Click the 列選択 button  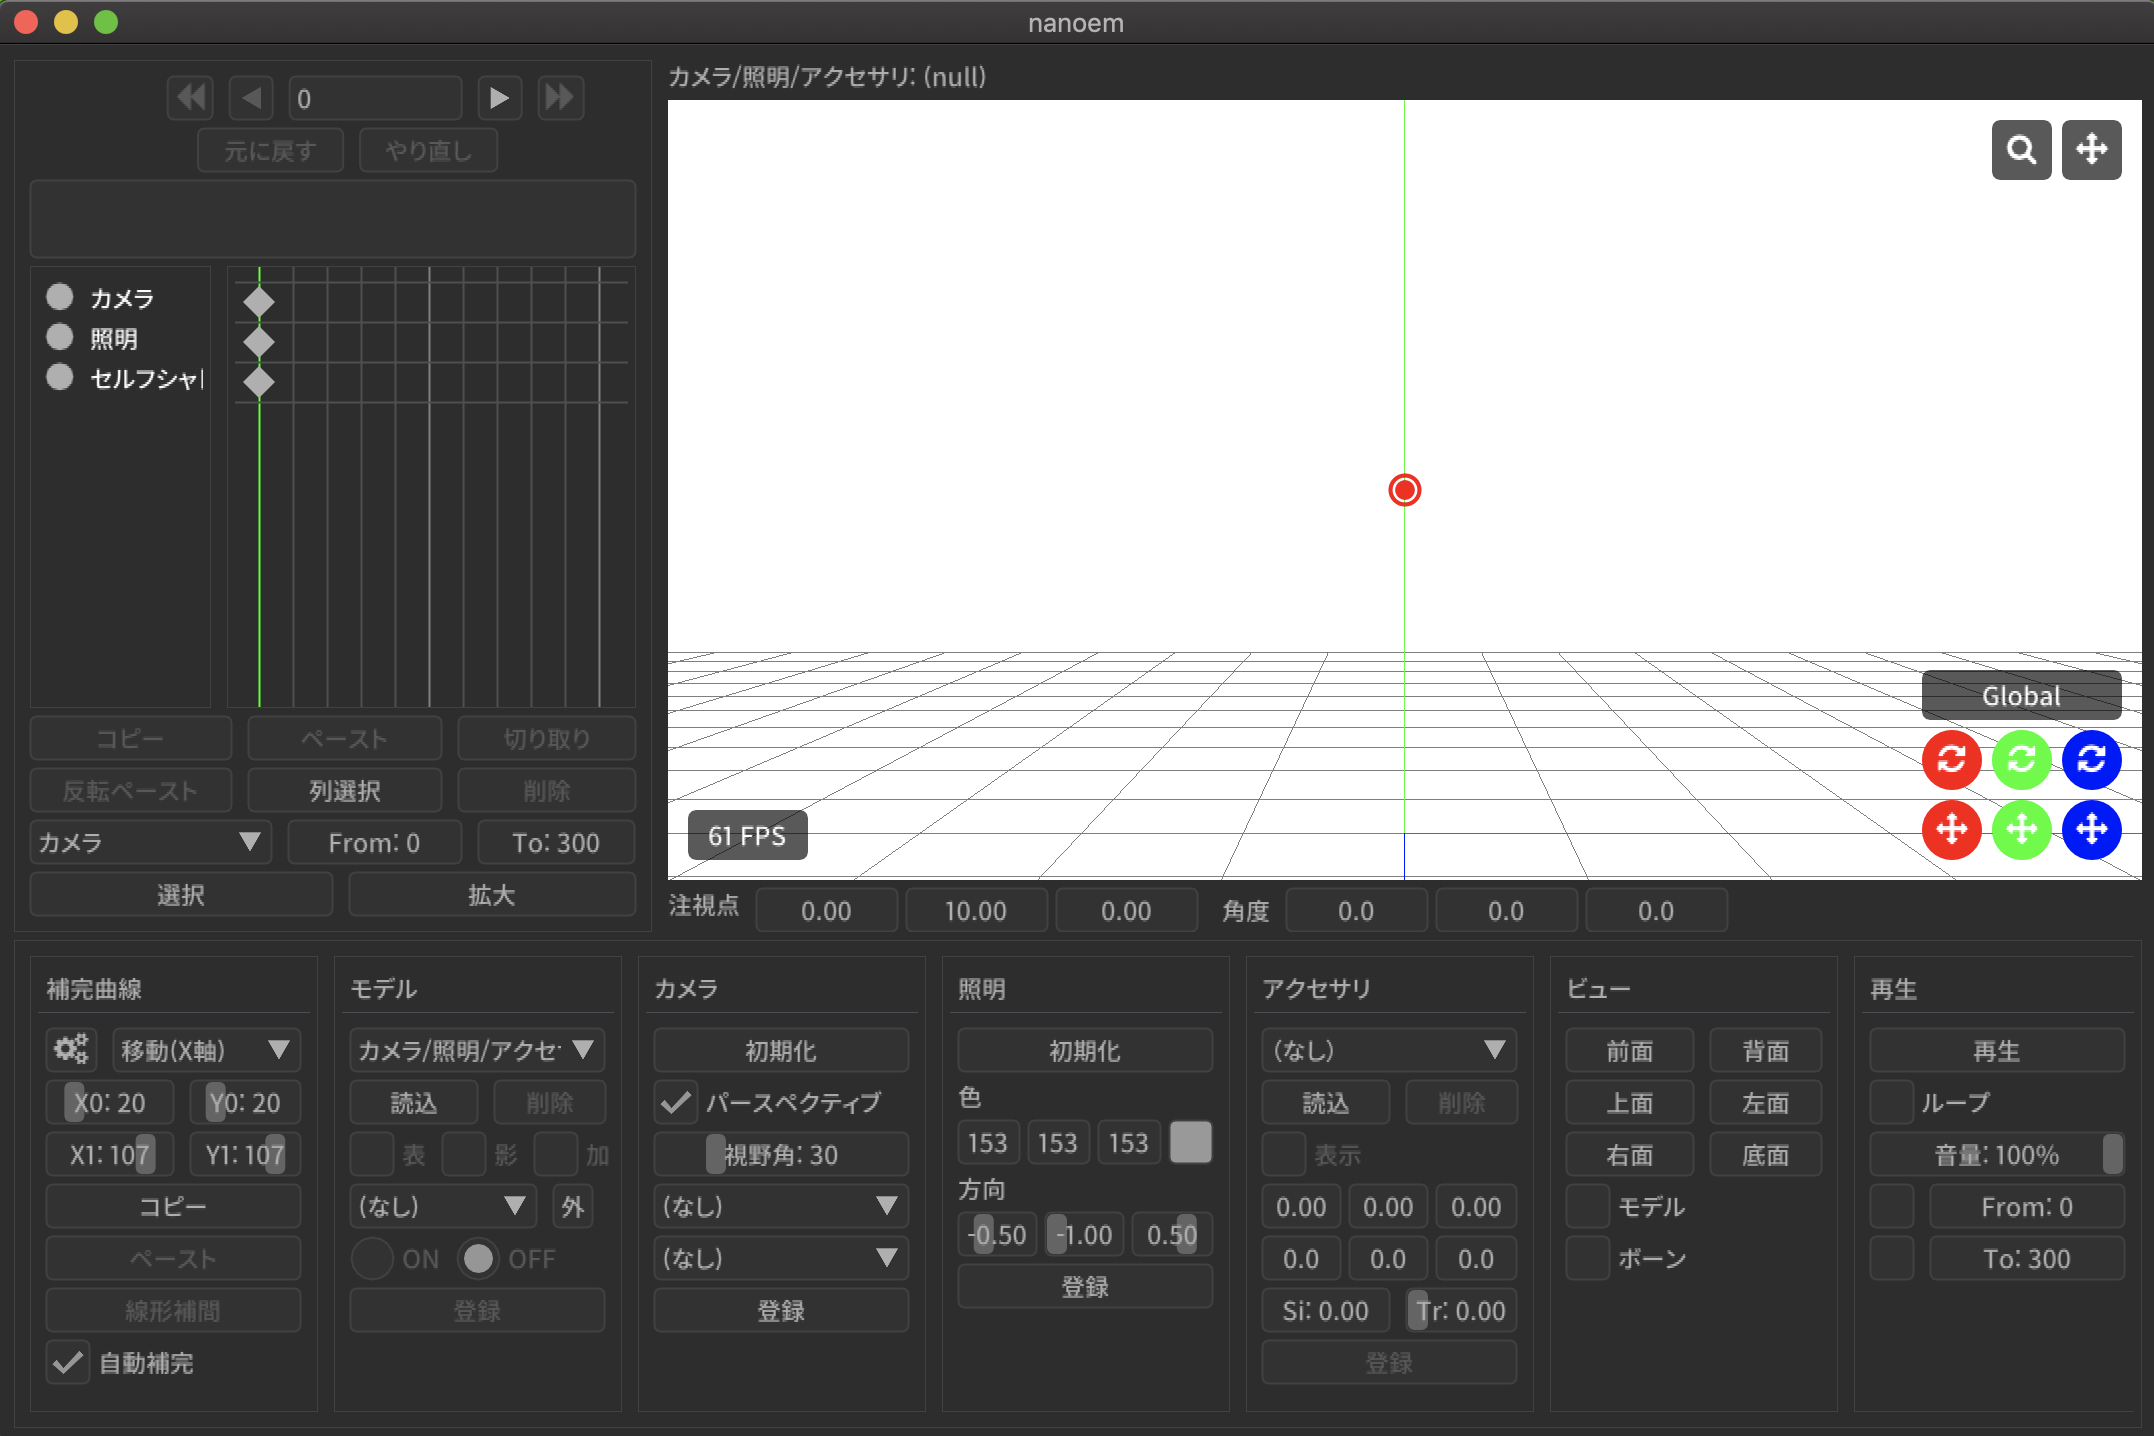[x=344, y=790]
